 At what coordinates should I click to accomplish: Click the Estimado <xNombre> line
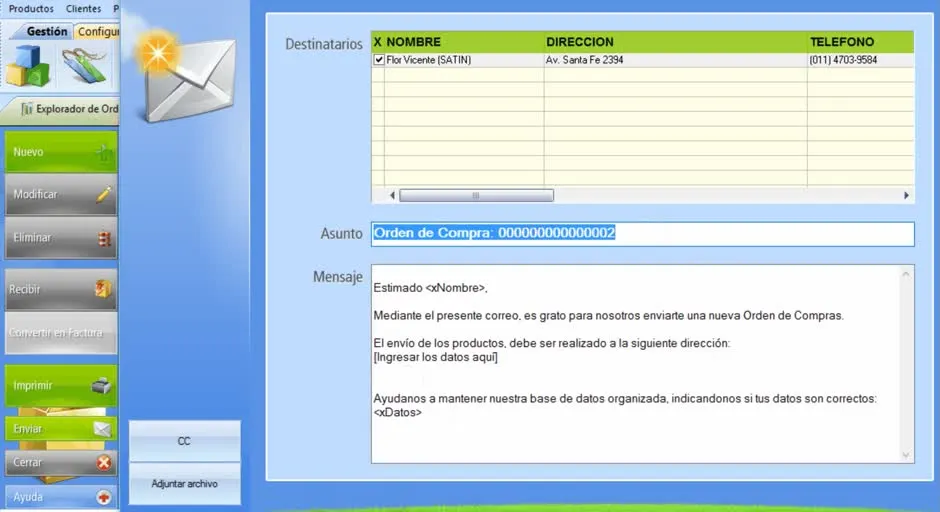[430, 288]
